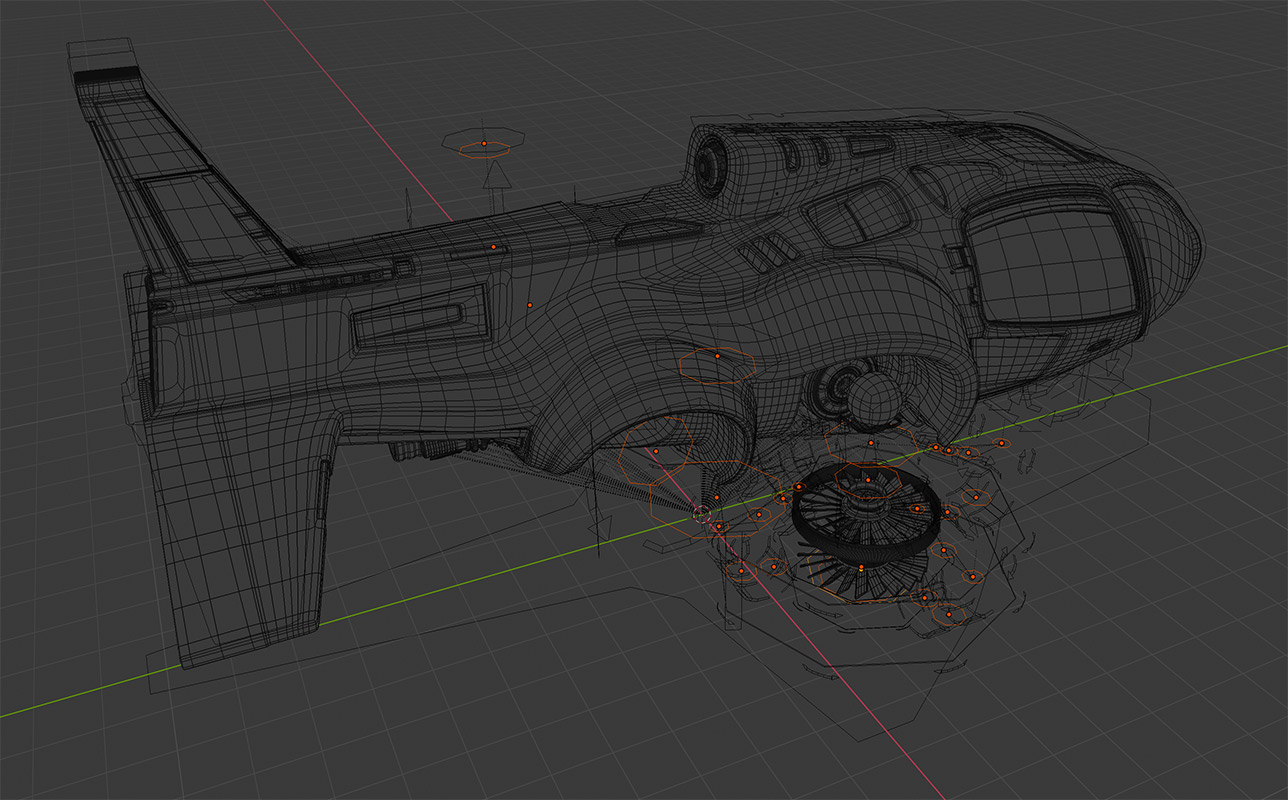Click the 3D cursor crosshair at the axis intersection

click(x=701, y=513)
